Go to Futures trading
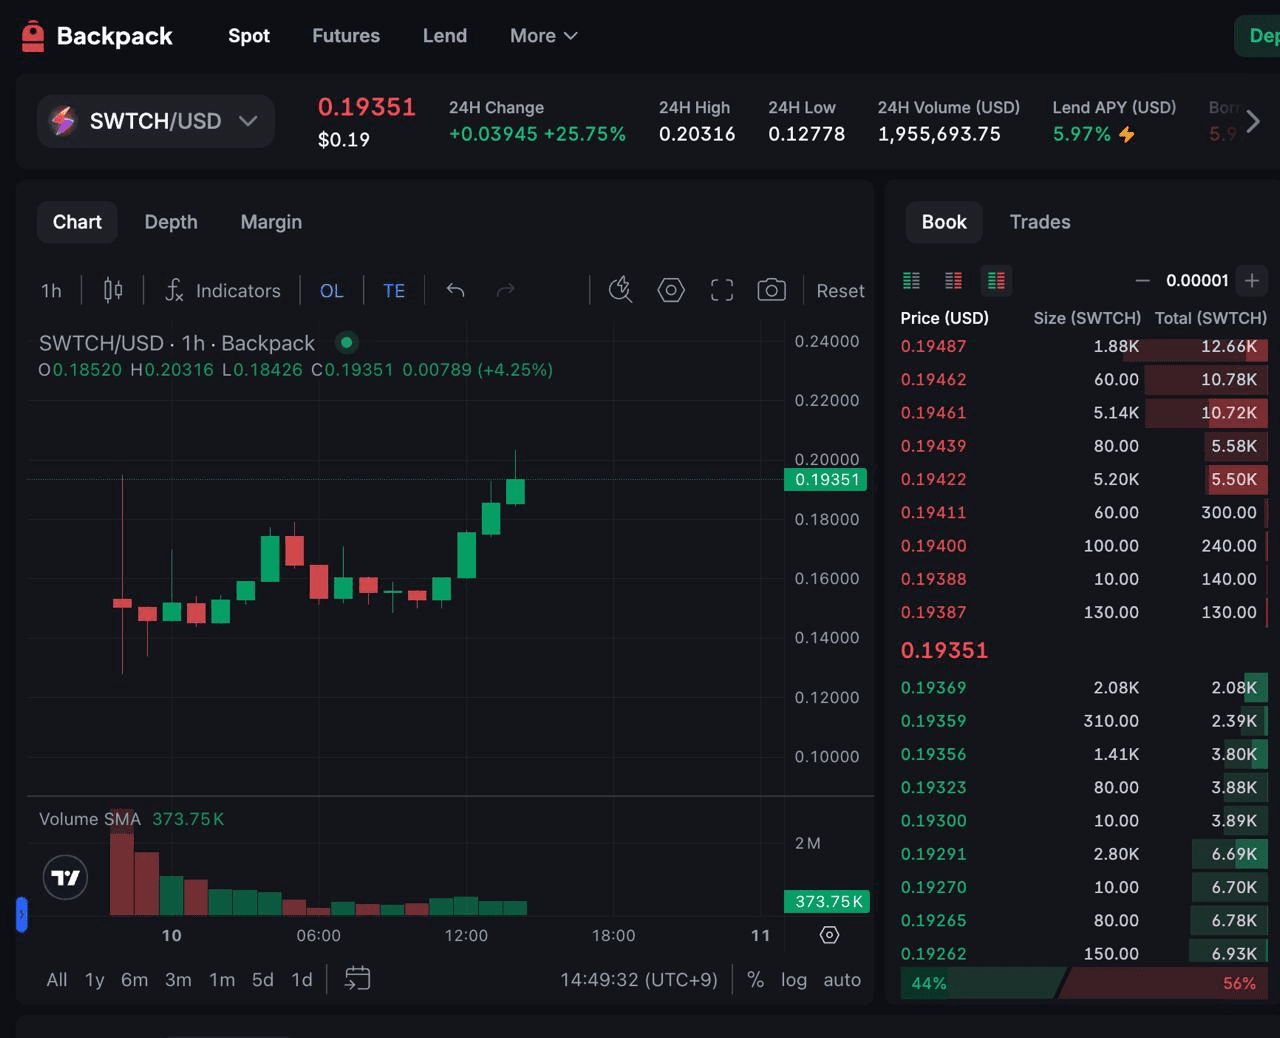The image size is (1280, 1038). point(346,36)
